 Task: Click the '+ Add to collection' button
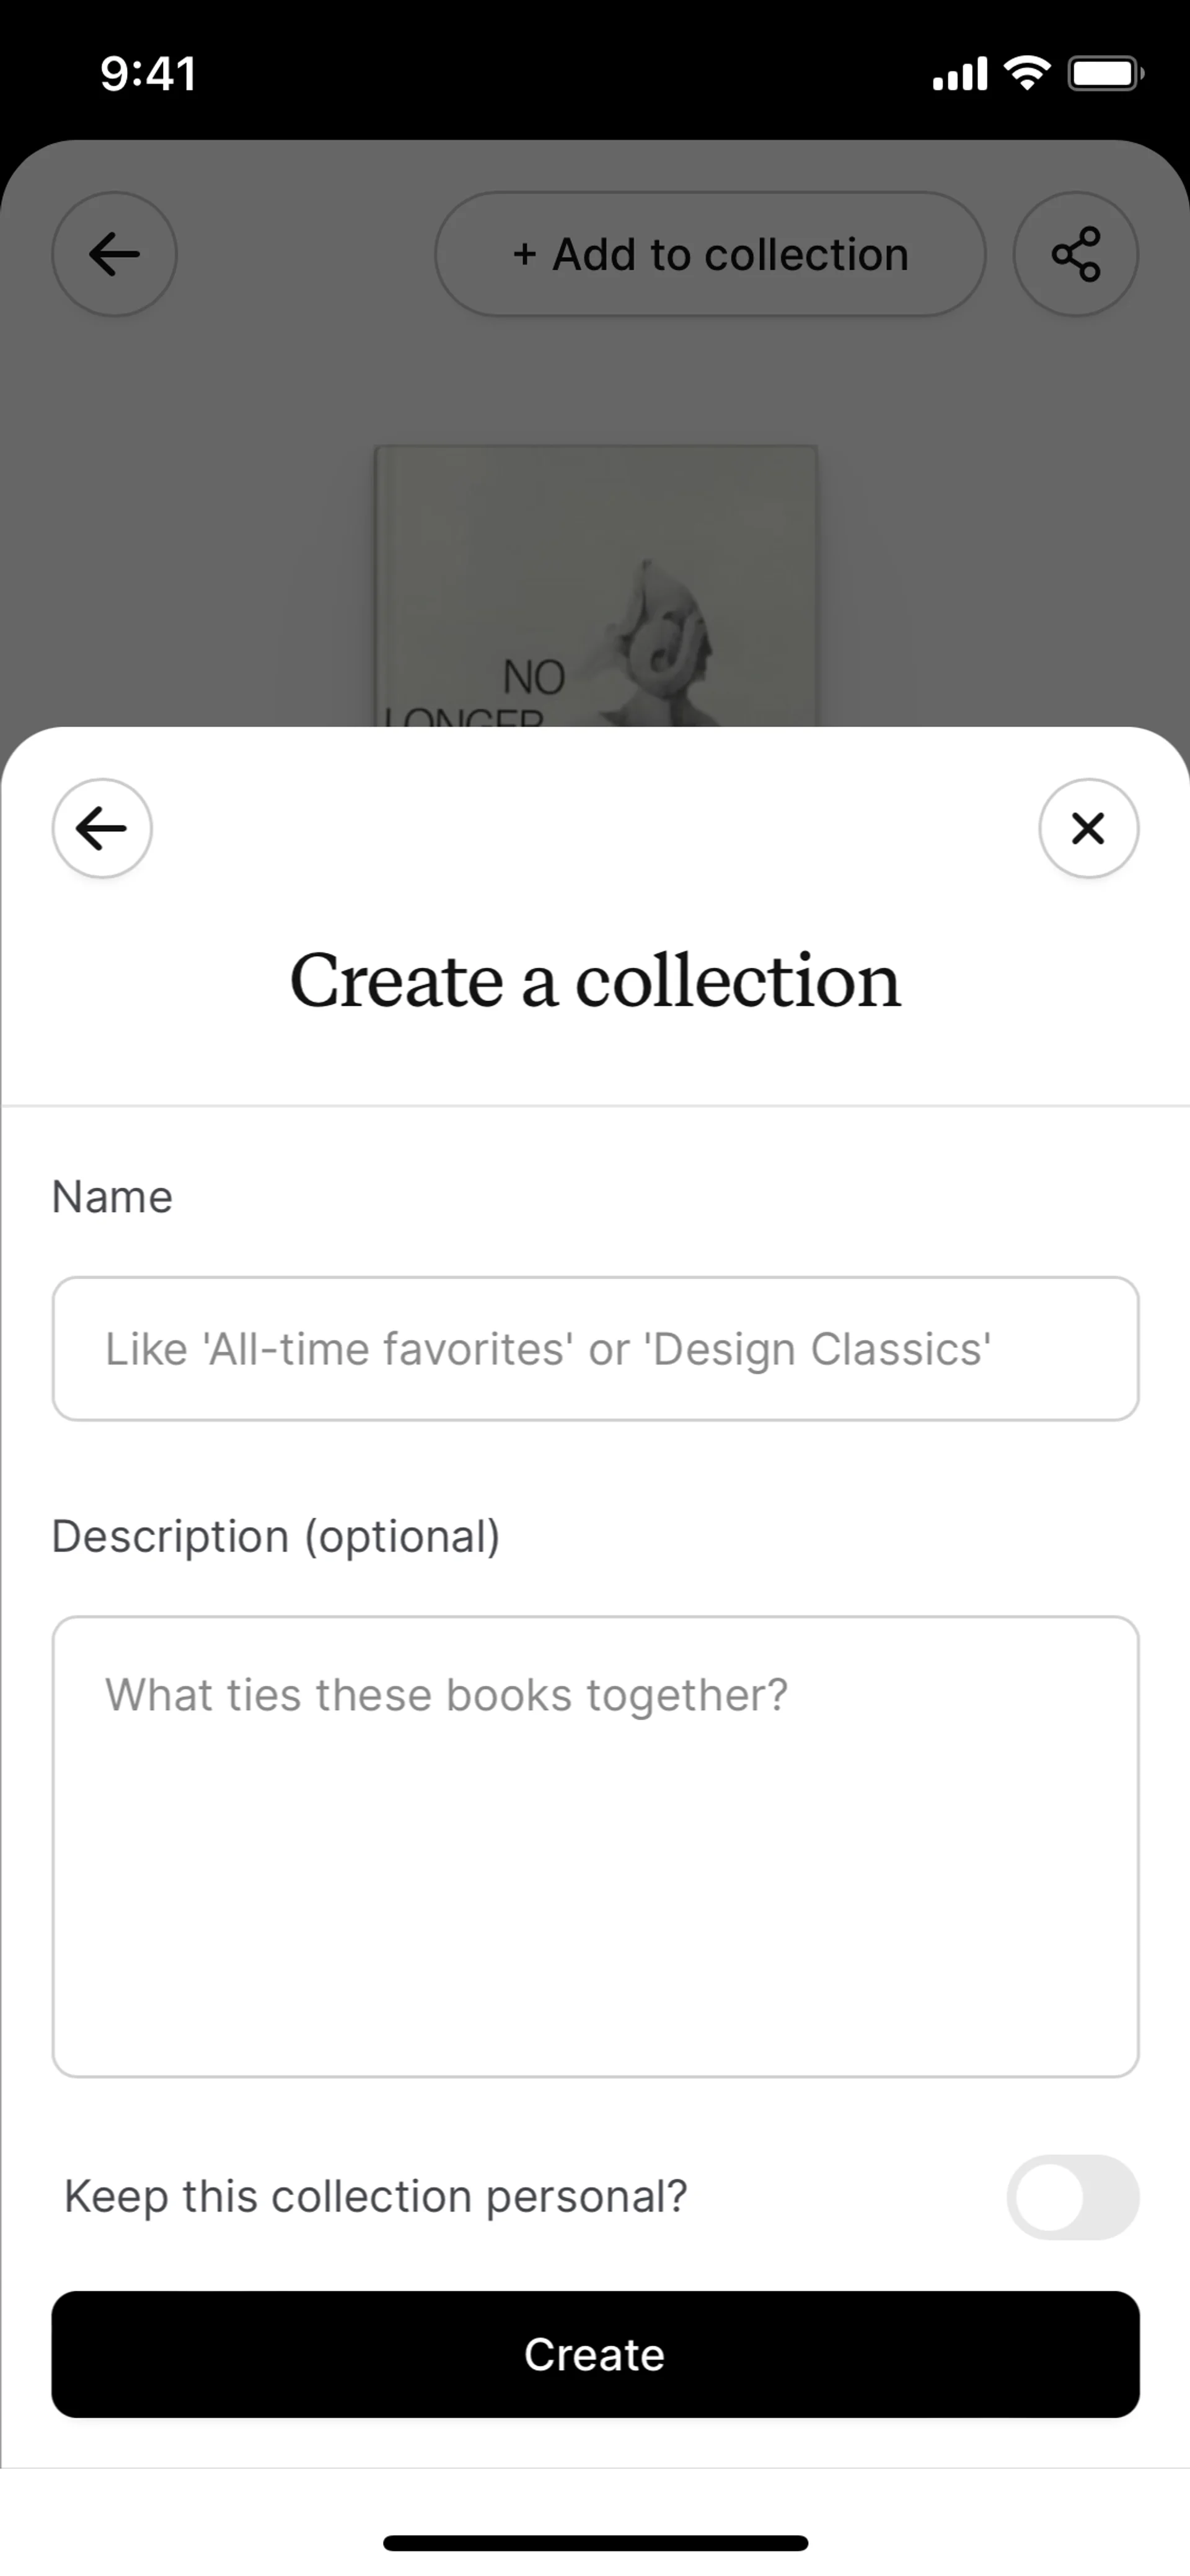[710, 254]
